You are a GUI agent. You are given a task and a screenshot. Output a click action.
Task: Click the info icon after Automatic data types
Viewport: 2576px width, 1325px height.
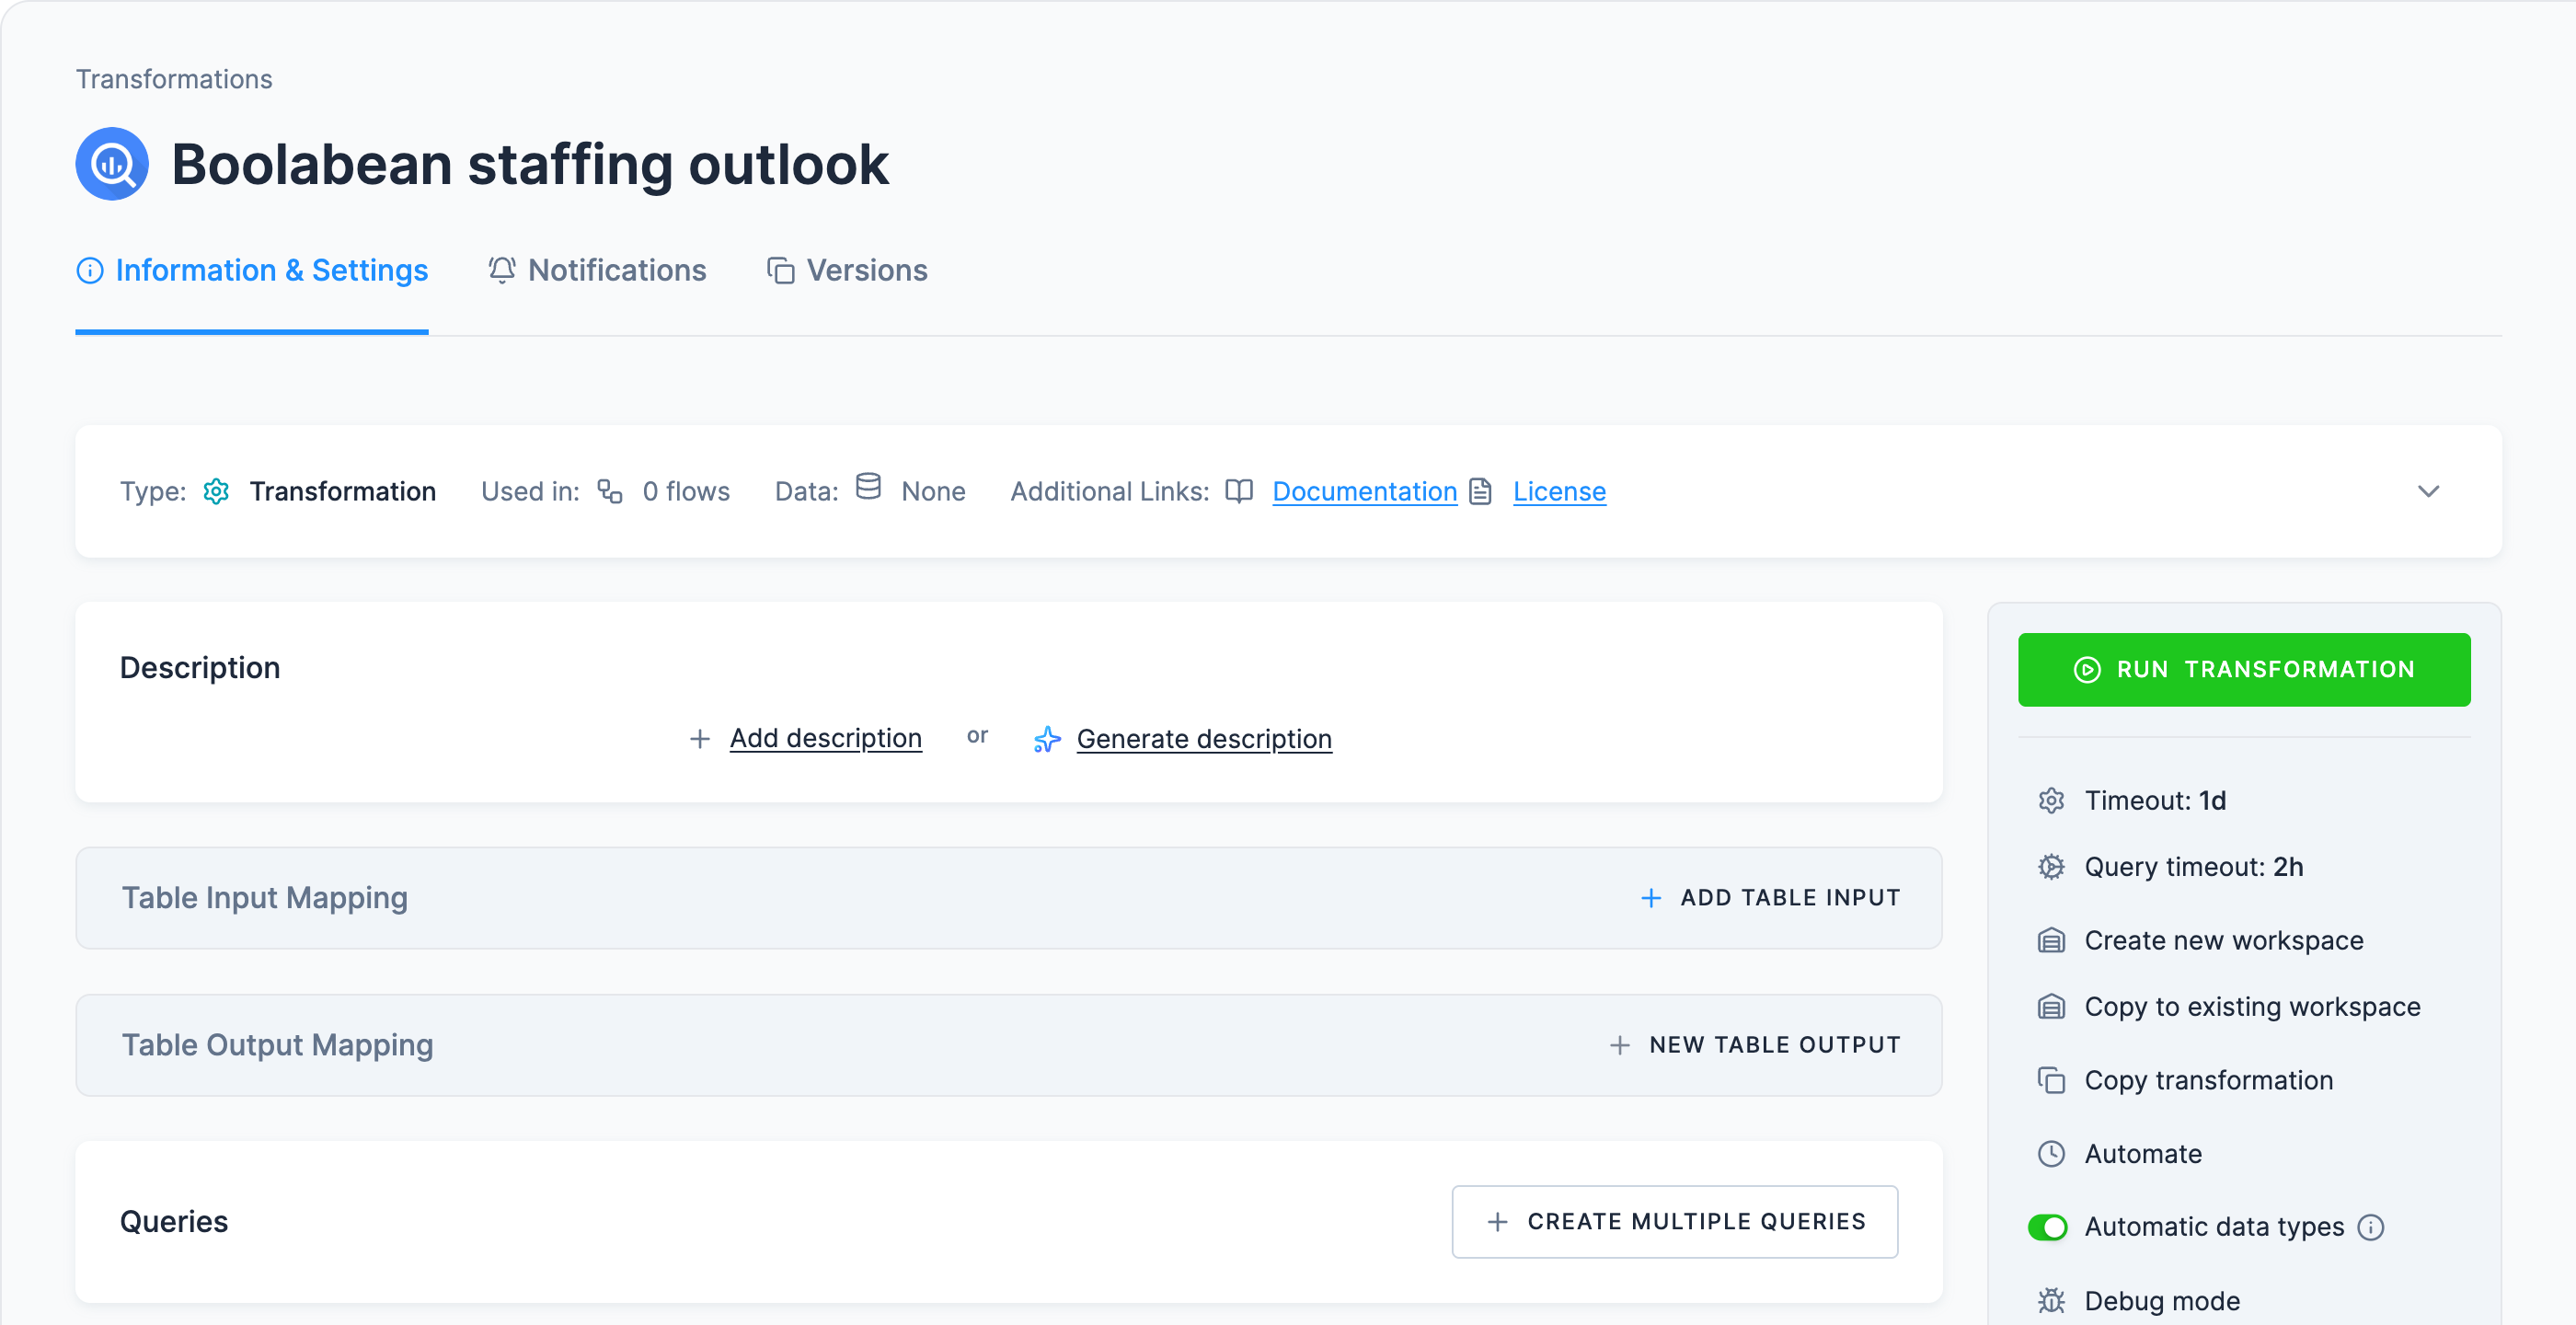pos(2371,1227)
